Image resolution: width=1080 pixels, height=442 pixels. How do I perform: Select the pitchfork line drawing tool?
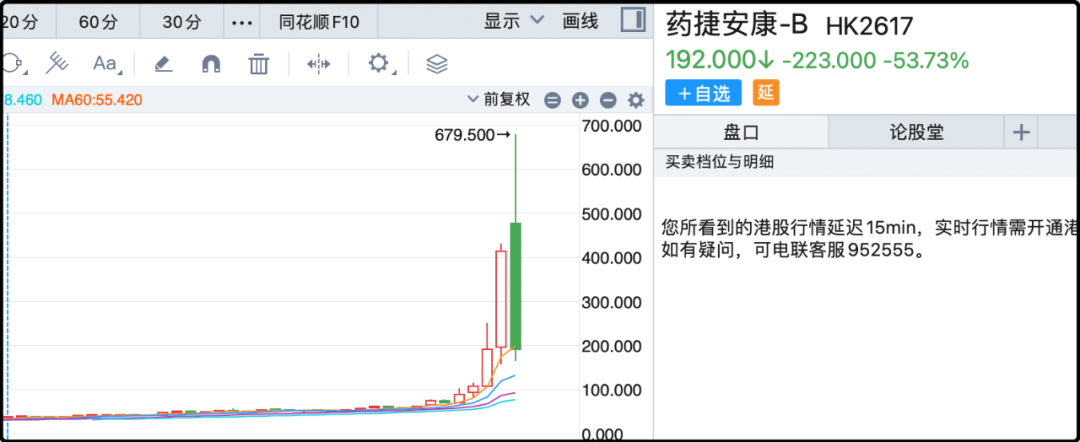point(58,64)
